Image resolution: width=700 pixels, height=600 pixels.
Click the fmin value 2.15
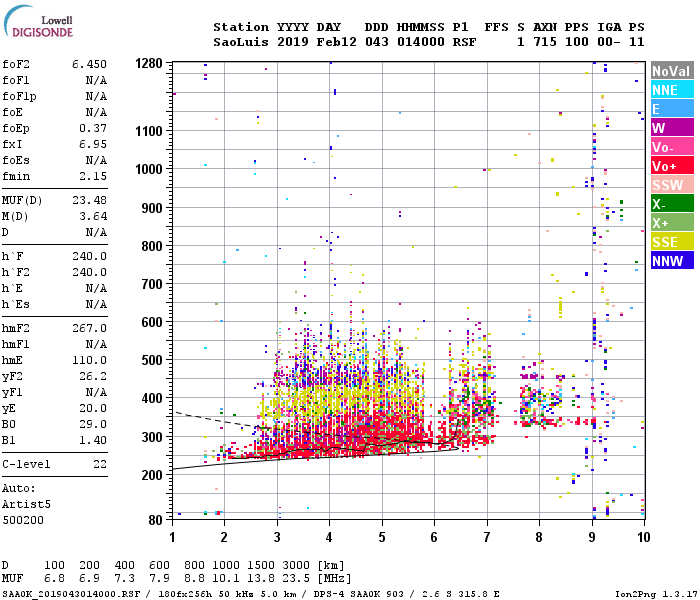pos(93,176)
